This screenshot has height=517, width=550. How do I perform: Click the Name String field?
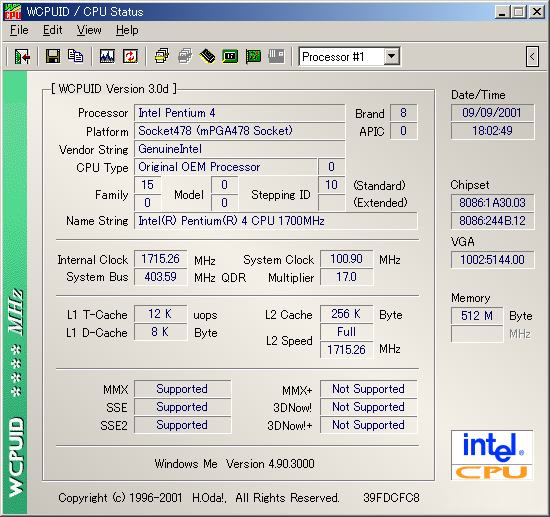coord(276,221)
